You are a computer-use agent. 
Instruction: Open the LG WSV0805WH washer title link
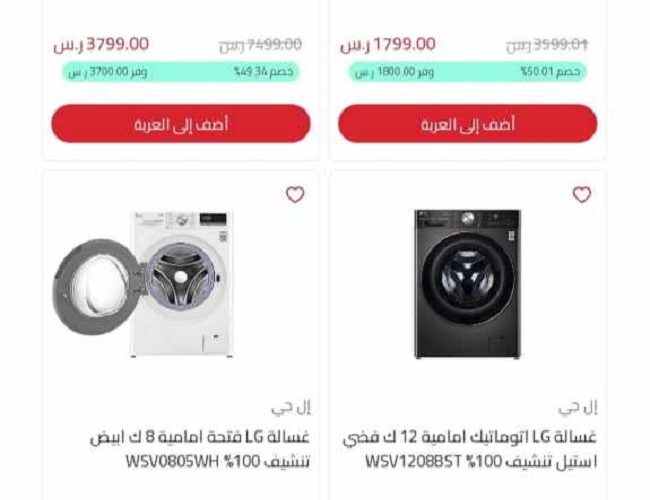(200, 449)
